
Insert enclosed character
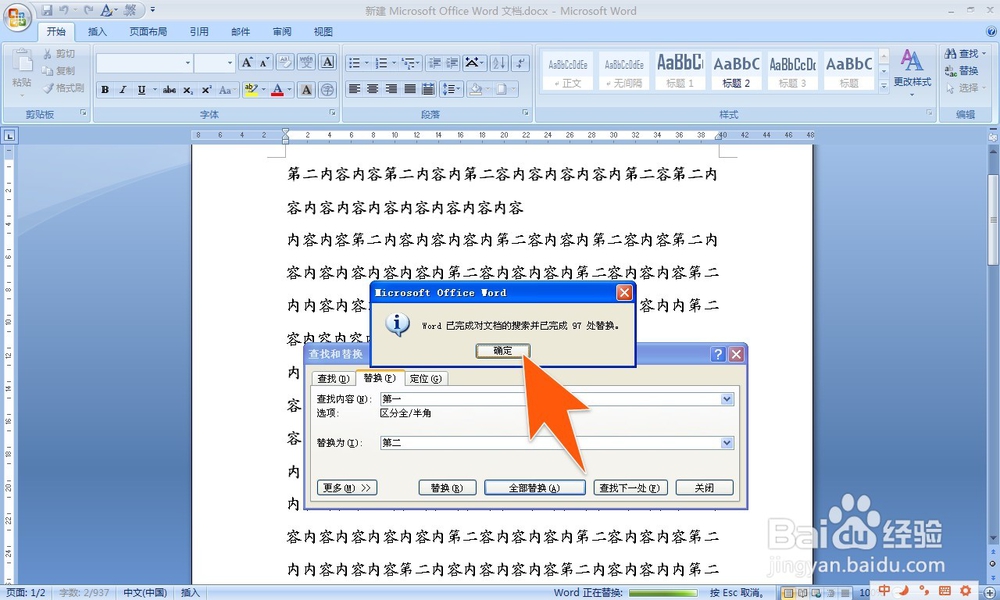click(x=328, y=90)
